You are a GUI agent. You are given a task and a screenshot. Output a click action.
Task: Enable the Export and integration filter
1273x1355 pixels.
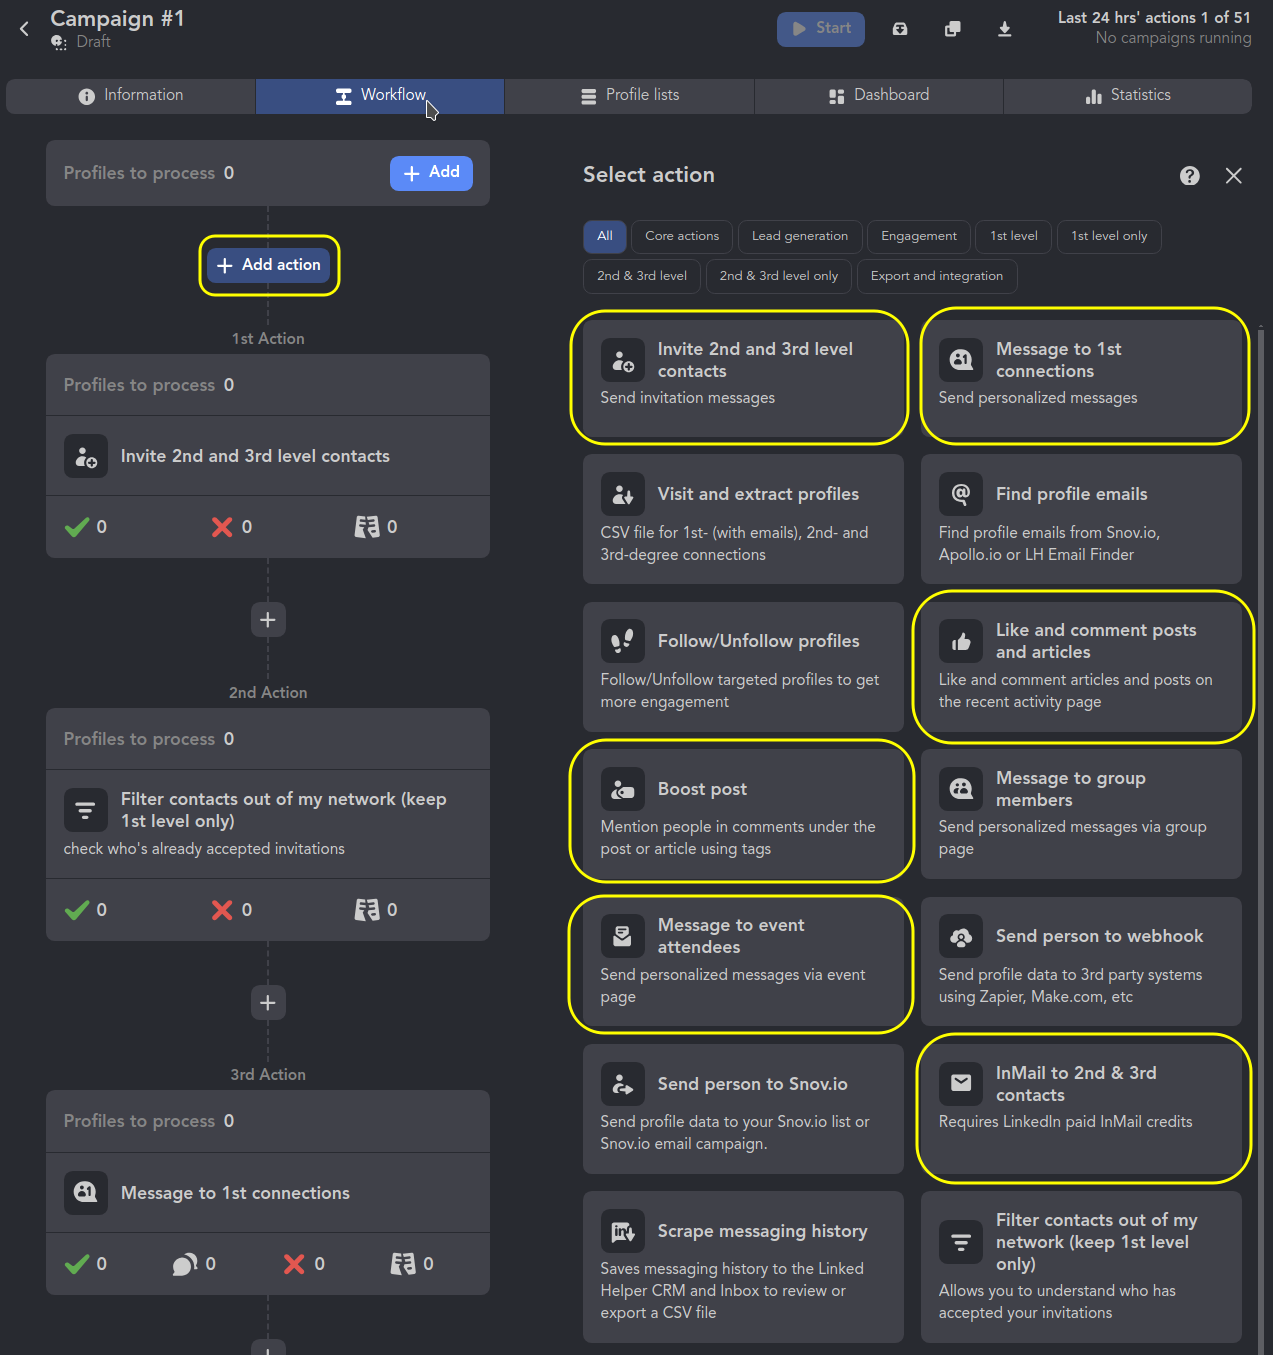(936, 276)
